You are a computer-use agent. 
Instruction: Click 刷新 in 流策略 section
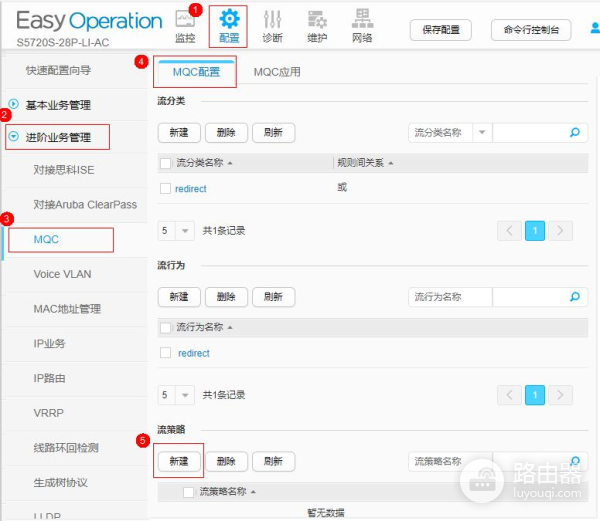coord(273,461)
